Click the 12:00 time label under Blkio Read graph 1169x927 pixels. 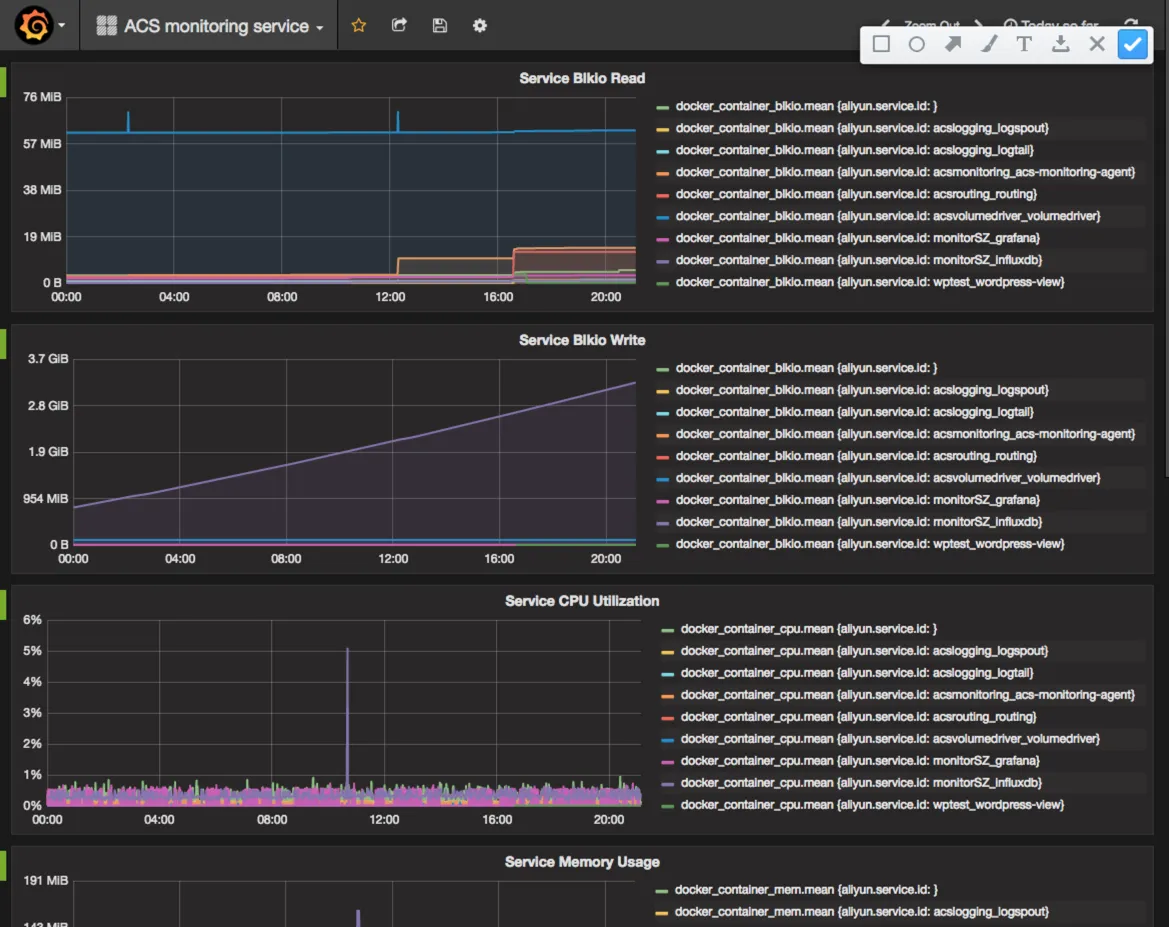coord(390,297)
